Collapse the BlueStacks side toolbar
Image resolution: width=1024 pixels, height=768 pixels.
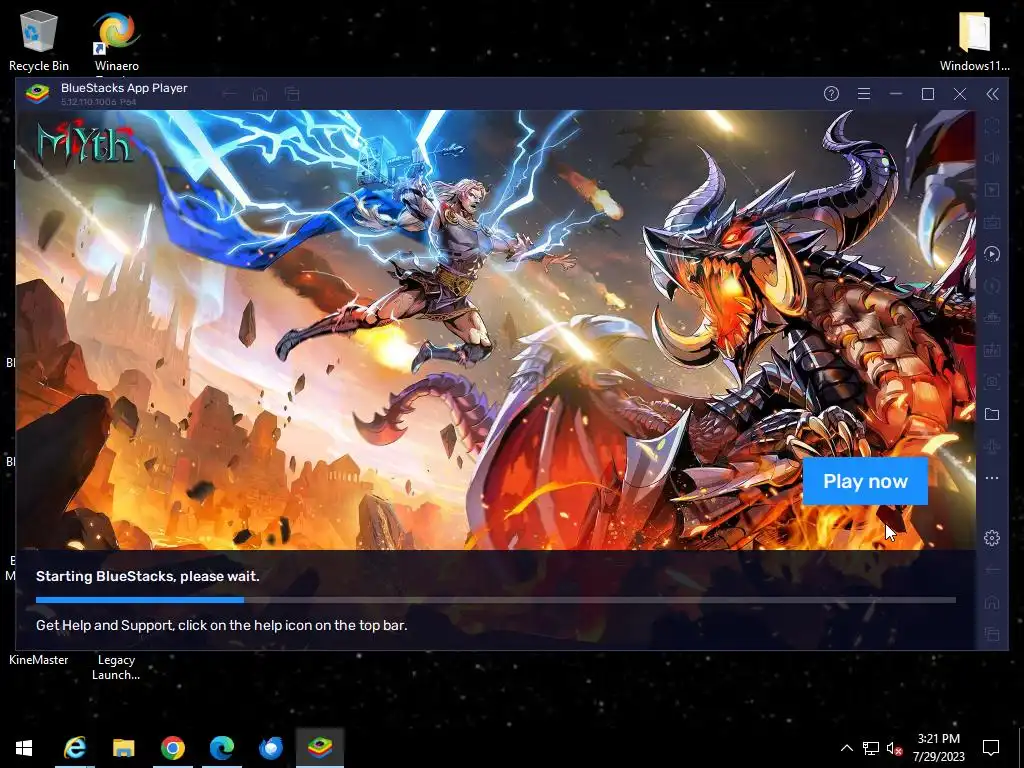click(992, 94)
